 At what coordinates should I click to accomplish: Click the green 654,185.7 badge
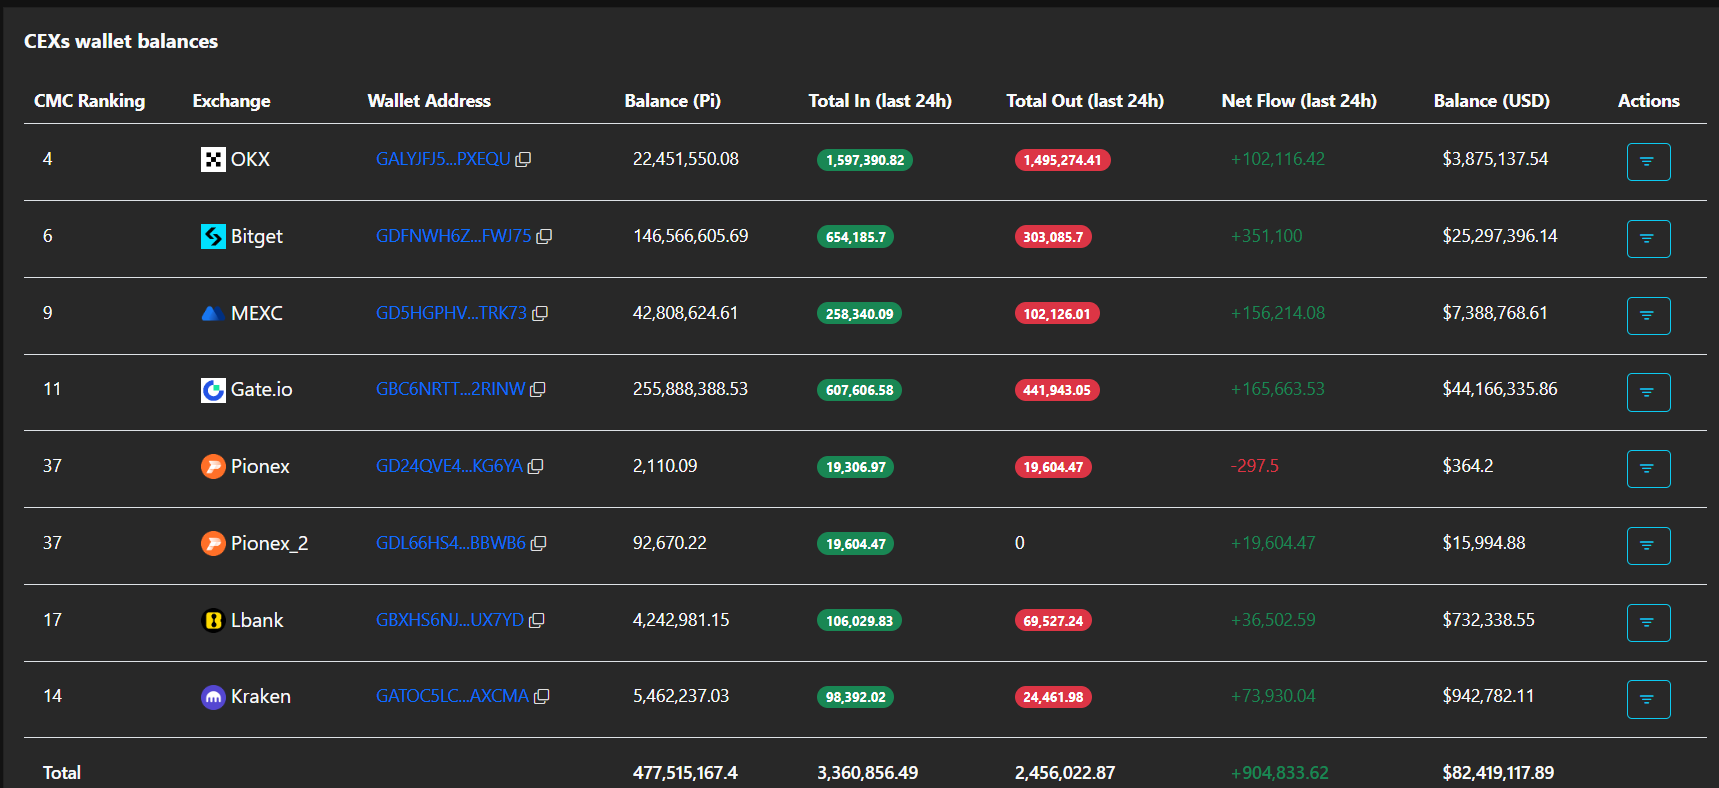pyautogui.click(x=856, y=237)
